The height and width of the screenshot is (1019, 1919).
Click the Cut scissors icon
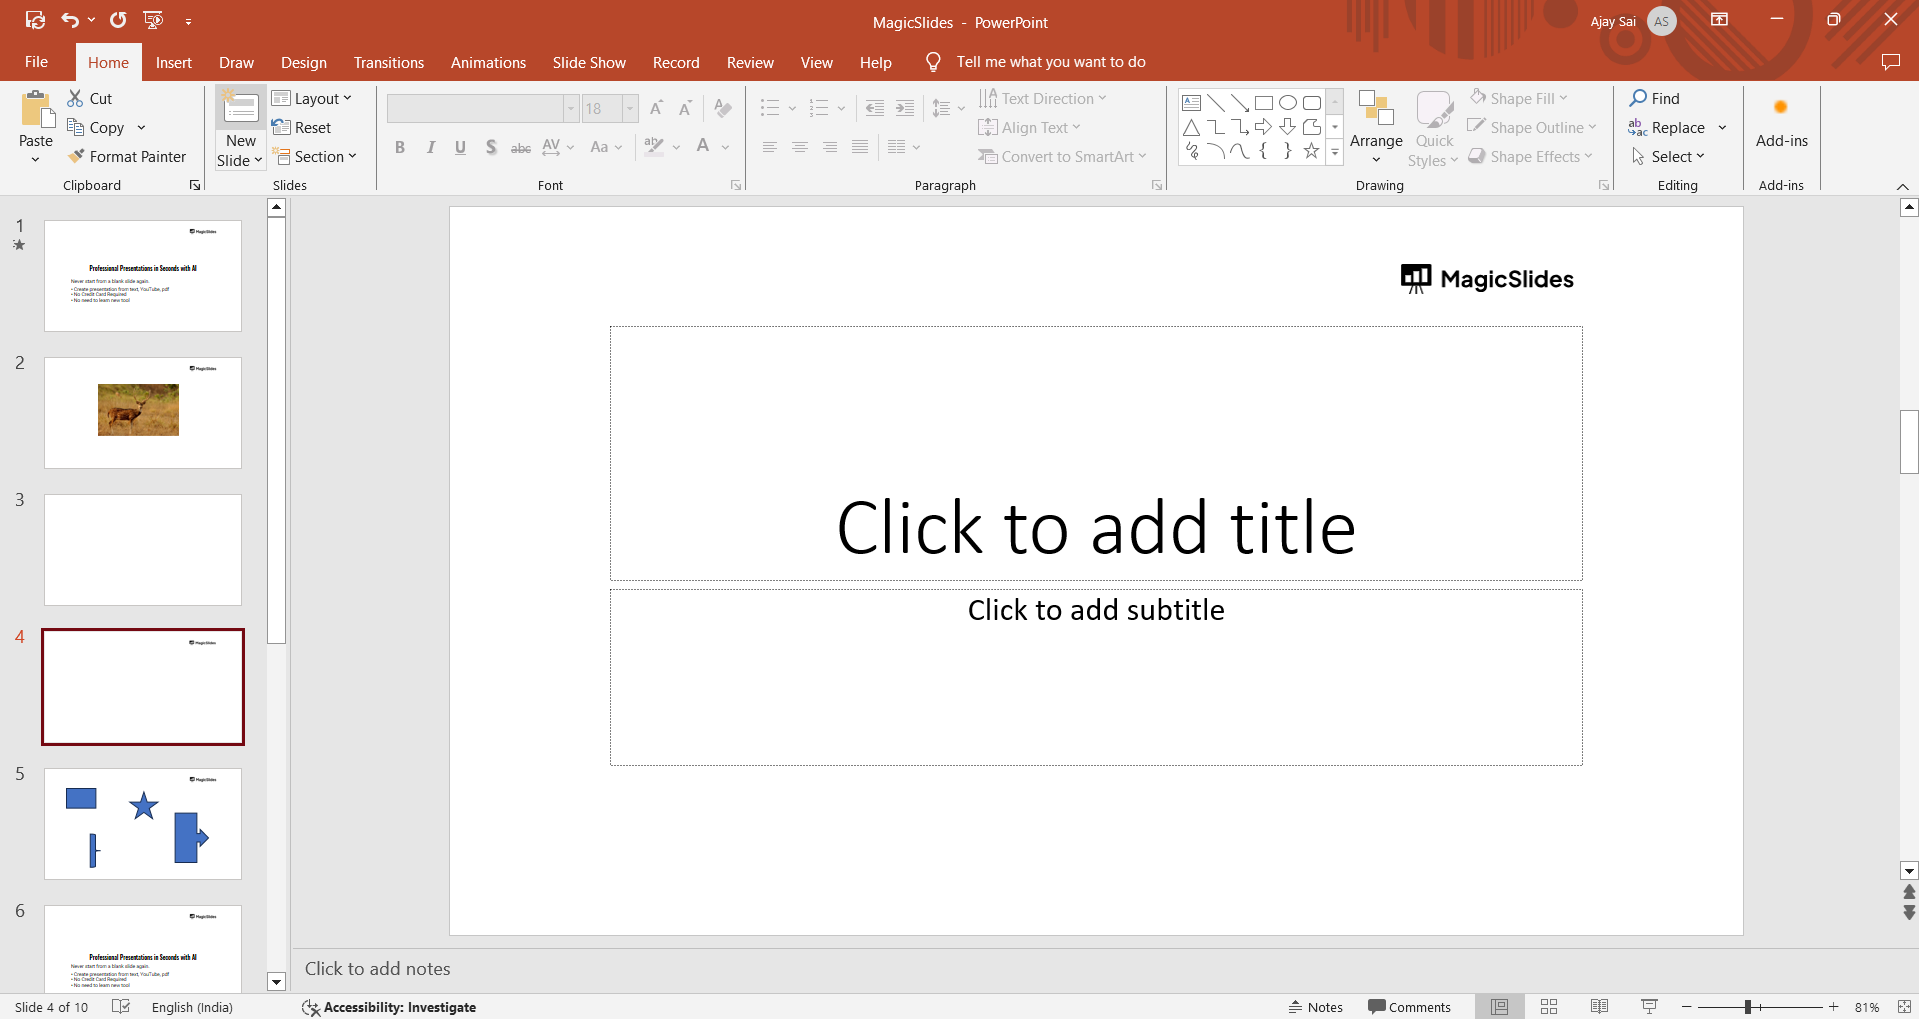(x=75, y=99)
